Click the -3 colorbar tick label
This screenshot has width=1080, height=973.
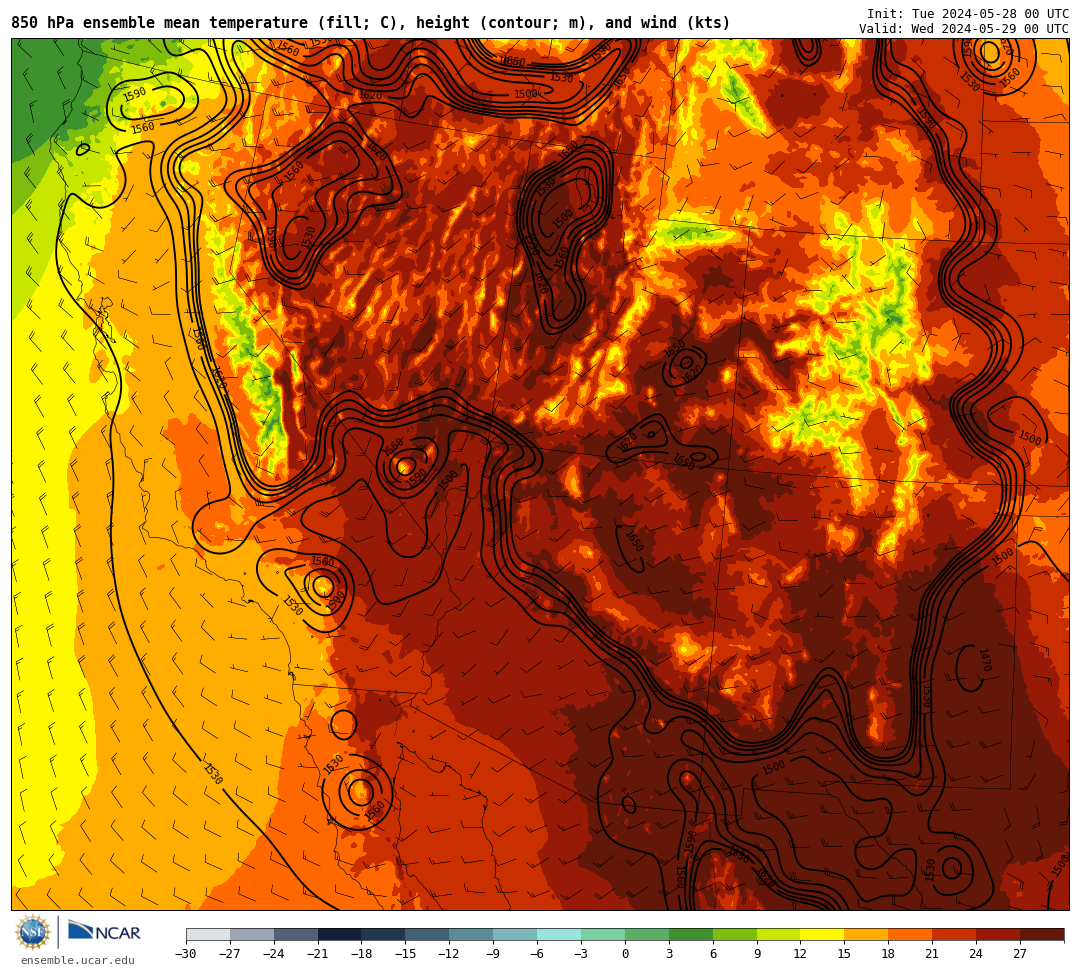[x=581, y=954]
